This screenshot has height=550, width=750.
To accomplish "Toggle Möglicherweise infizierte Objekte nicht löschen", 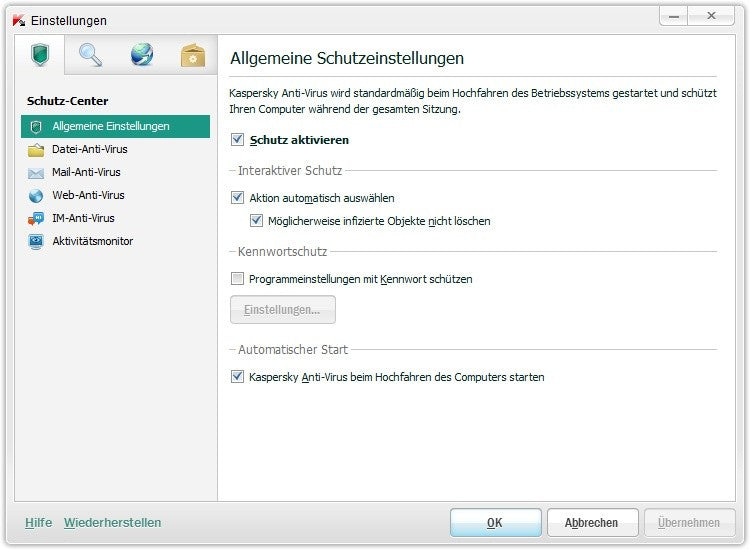I will coord(256,220).
